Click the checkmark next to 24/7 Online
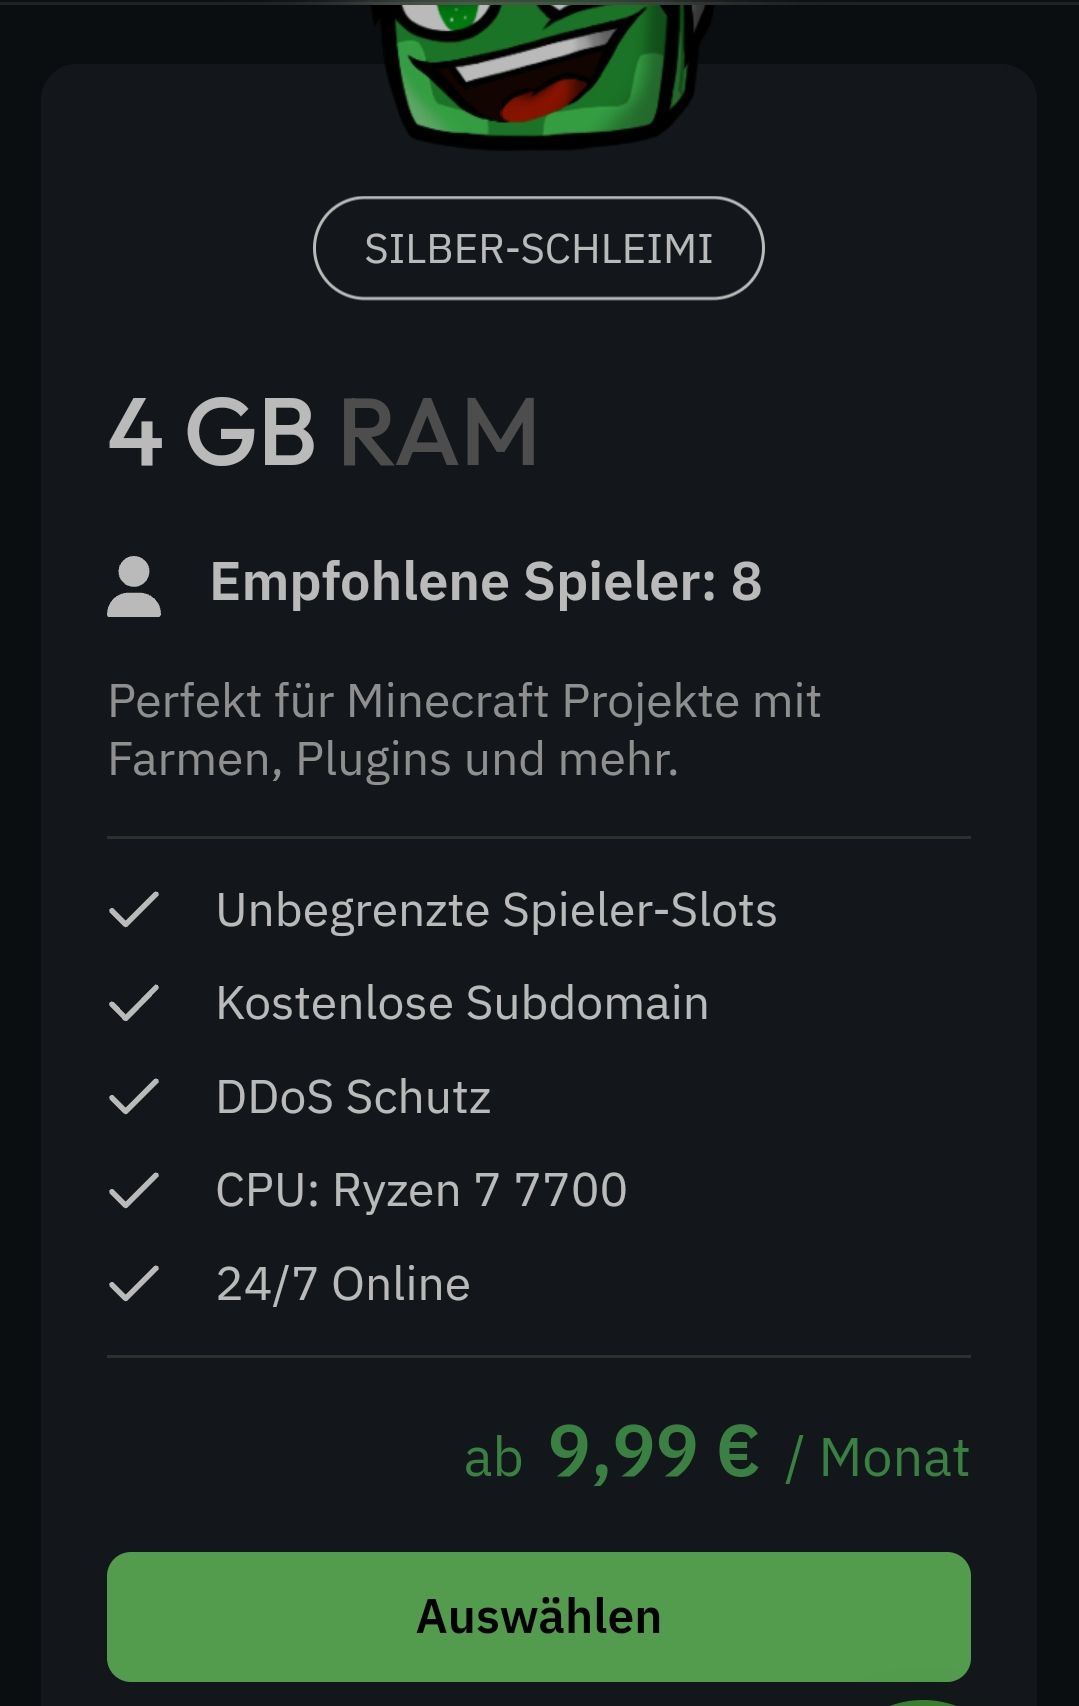The image size is (1079, 1706). click(x=134, y=1284)
